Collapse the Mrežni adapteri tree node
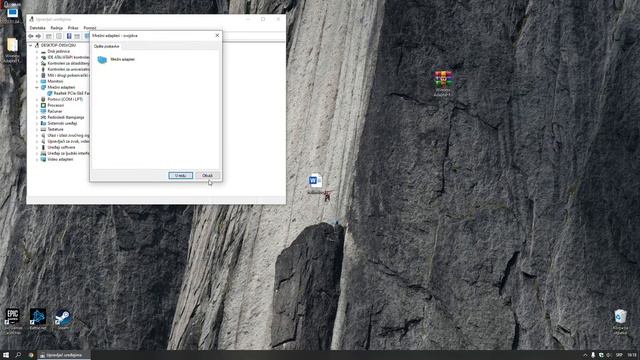Viewport: 640px width, 360px height. point(37,87)
